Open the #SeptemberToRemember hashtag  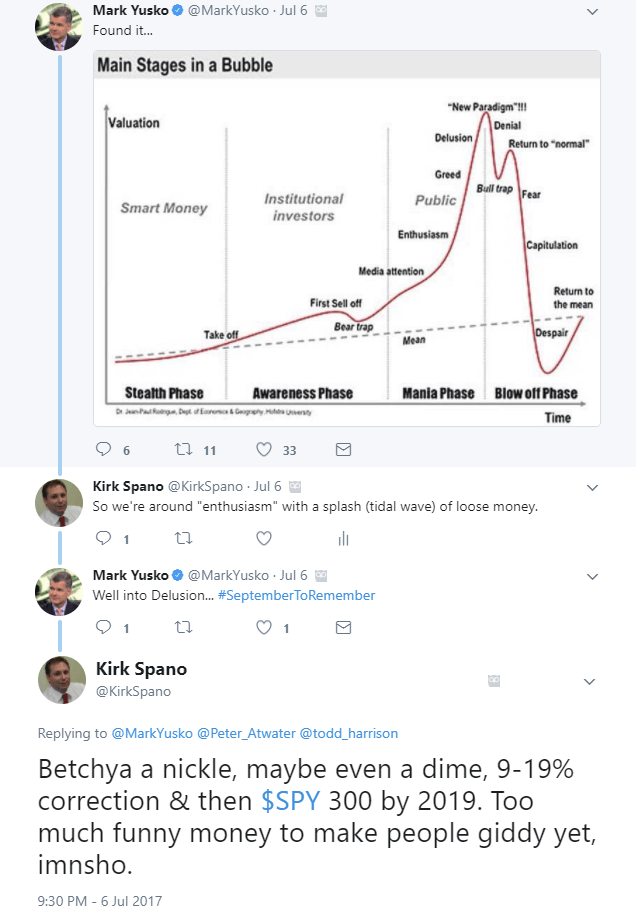coord(295,595)
